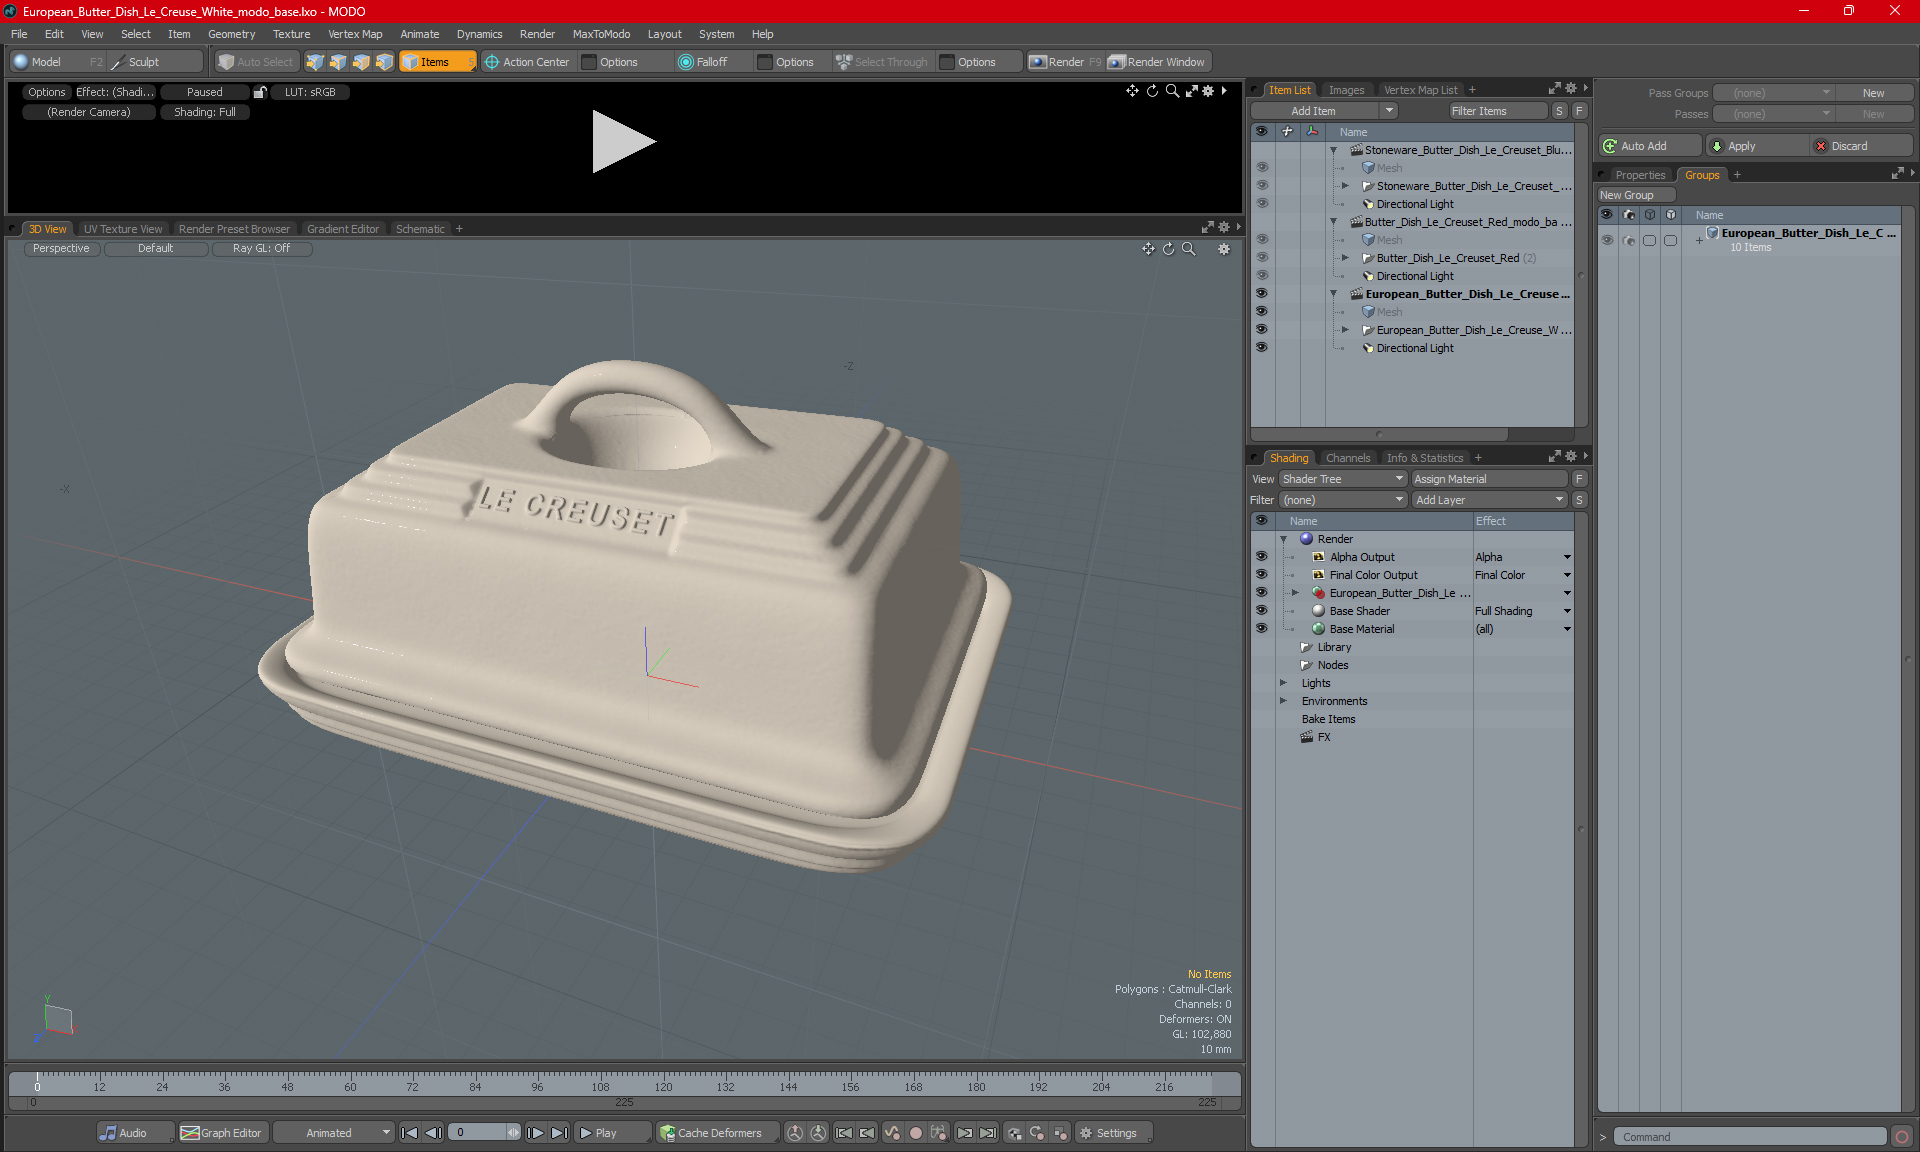
Task: Open the Vertex Map menu
Action: coord(355,34)
